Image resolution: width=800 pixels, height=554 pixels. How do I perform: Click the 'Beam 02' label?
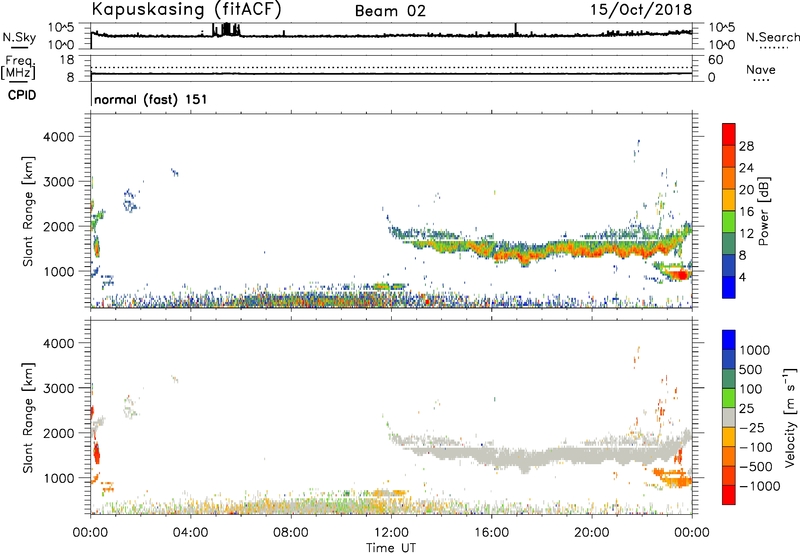[x=390, y=11]
